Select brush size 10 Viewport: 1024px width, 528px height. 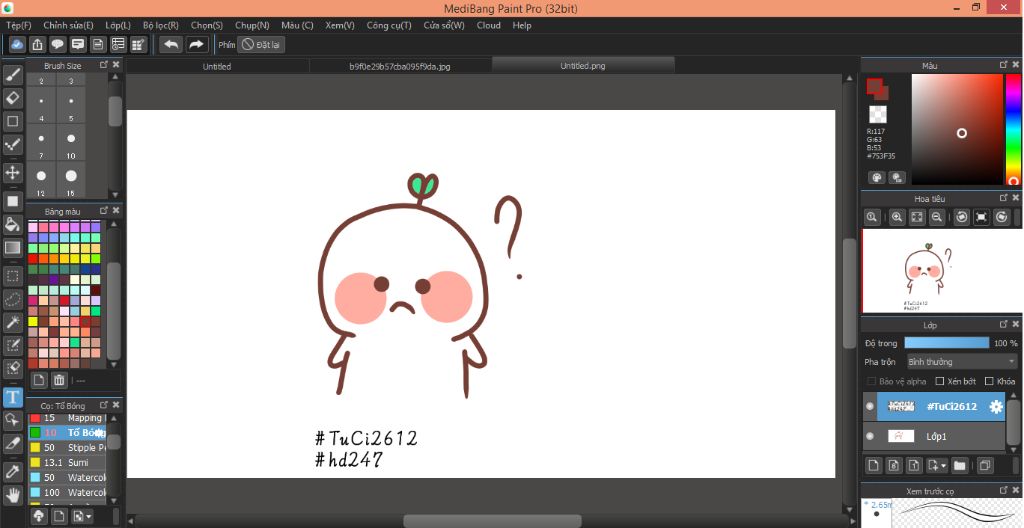click(71, 145)
